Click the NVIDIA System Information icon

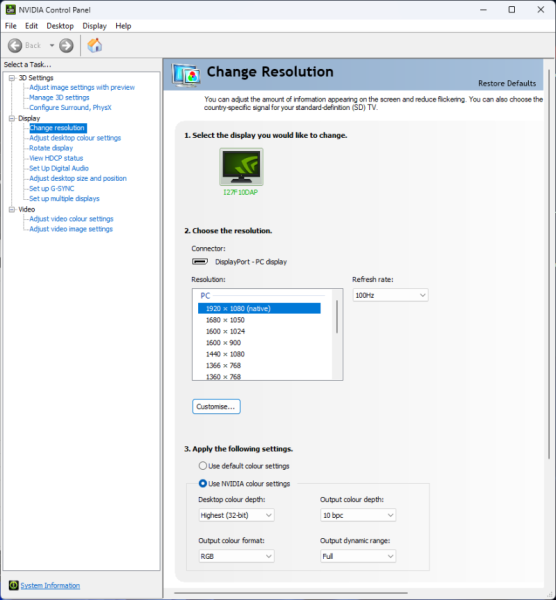coord(13,585)
